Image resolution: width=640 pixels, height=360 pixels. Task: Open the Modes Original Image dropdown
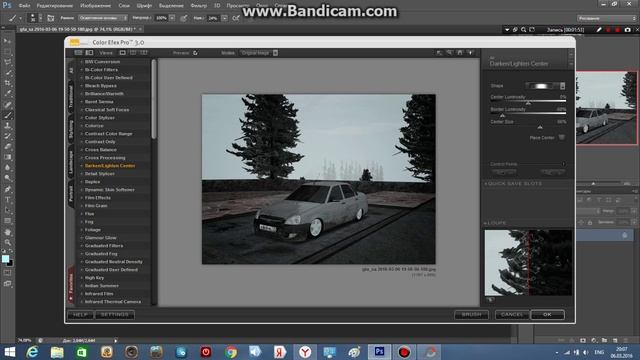[x=259, y=53]
